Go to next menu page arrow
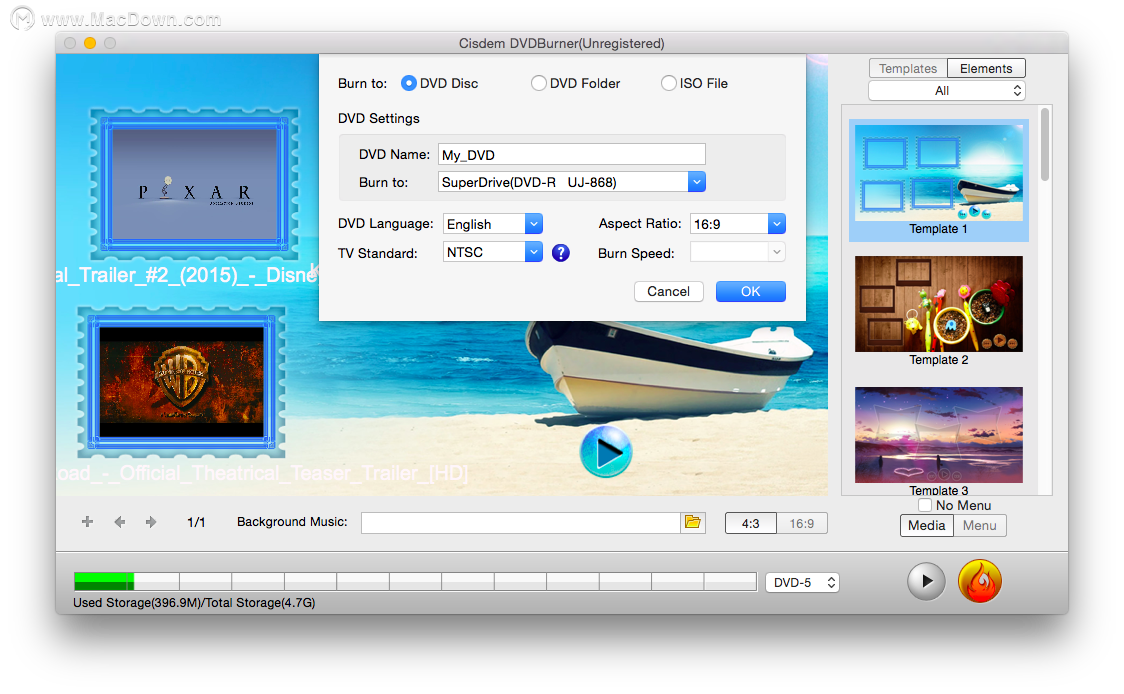 pos(151,522)
